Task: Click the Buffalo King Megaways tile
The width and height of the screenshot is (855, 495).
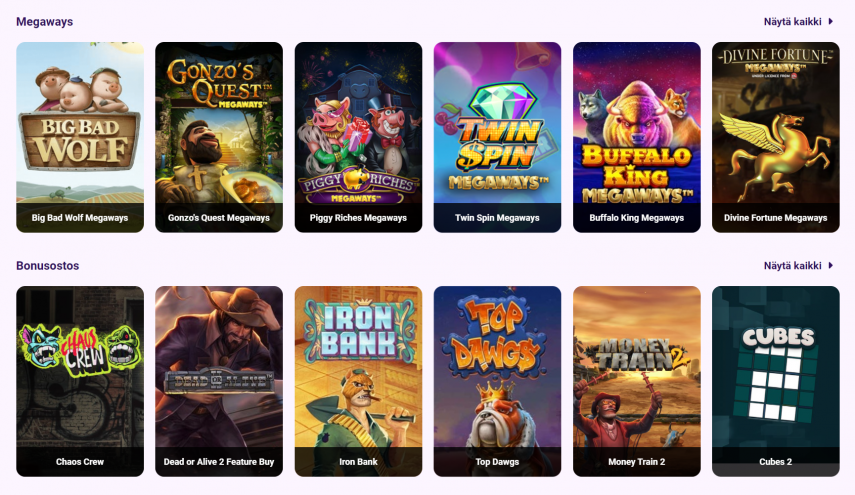Action: (637, 137)
